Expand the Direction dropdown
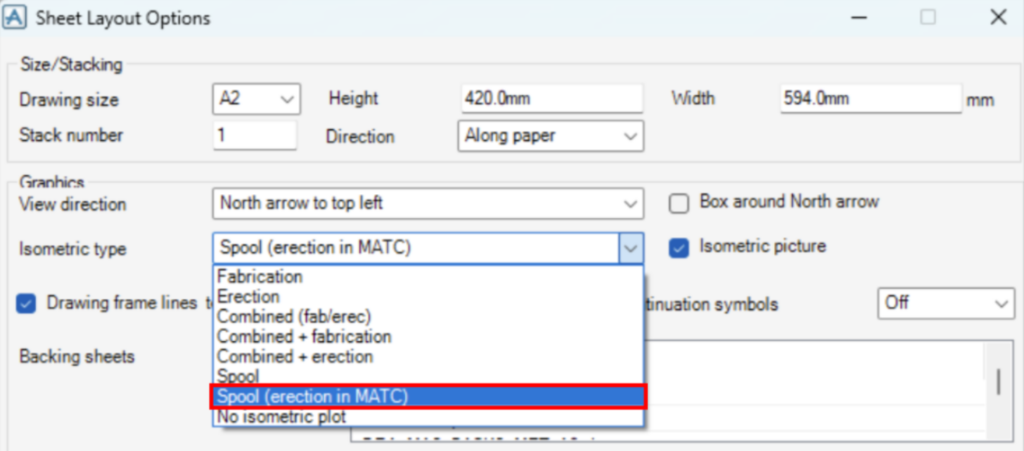Image resolution: width=1024 pixels, height=451 pixels. point(549,136)
